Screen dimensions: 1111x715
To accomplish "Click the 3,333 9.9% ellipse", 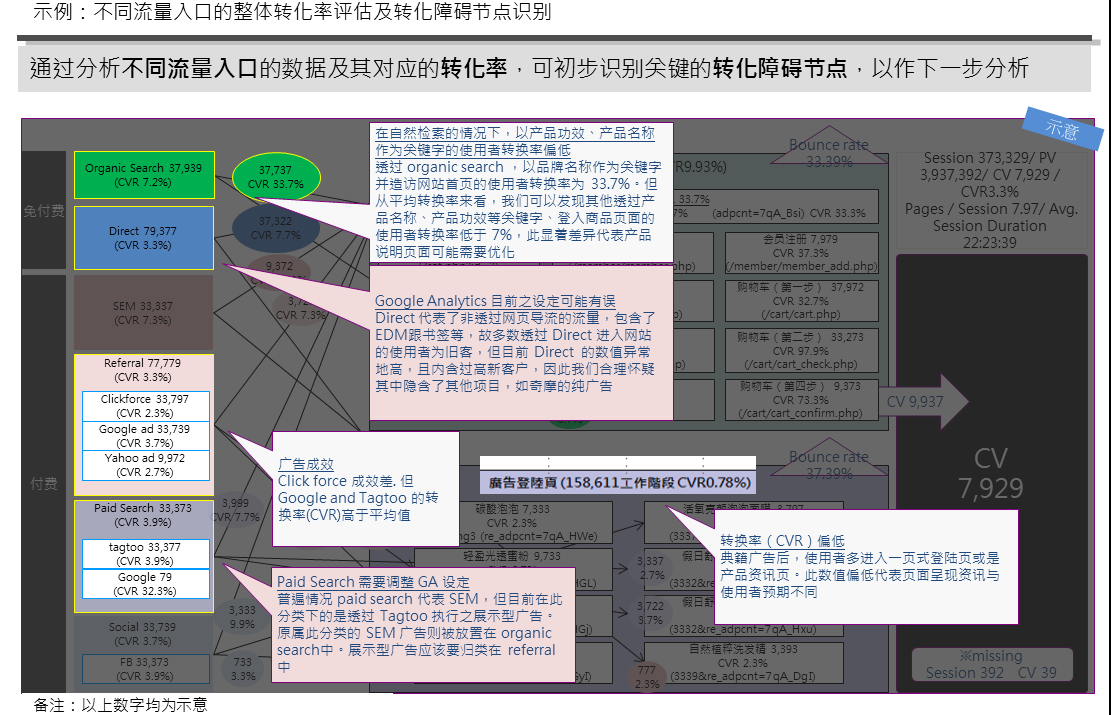I will 242,617.
